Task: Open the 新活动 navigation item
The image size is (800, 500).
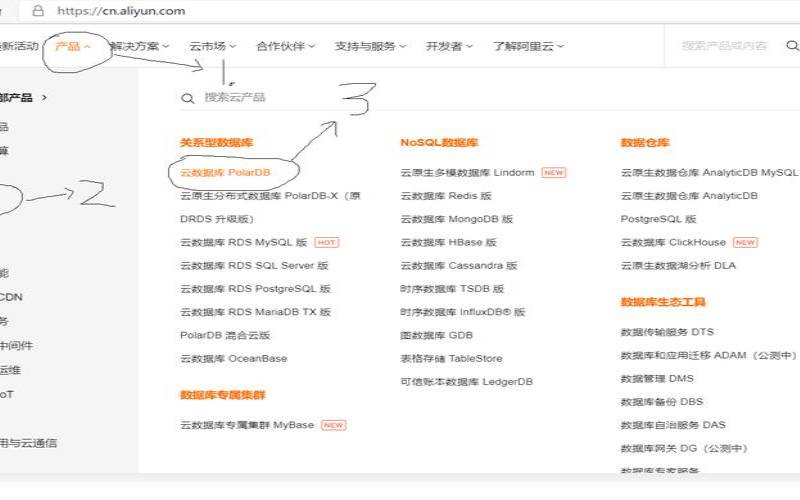Action: point(19,46)
